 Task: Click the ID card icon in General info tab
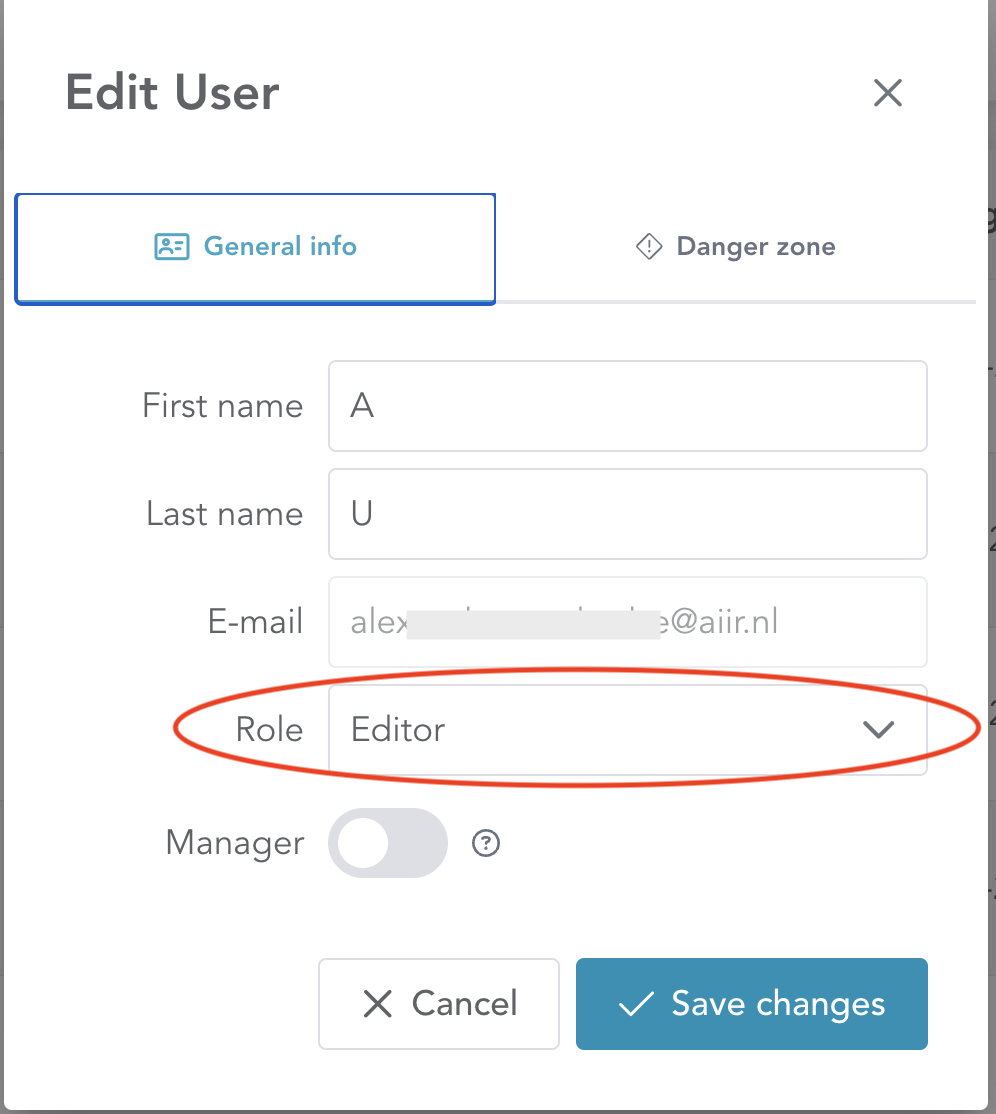click(172, 246)
